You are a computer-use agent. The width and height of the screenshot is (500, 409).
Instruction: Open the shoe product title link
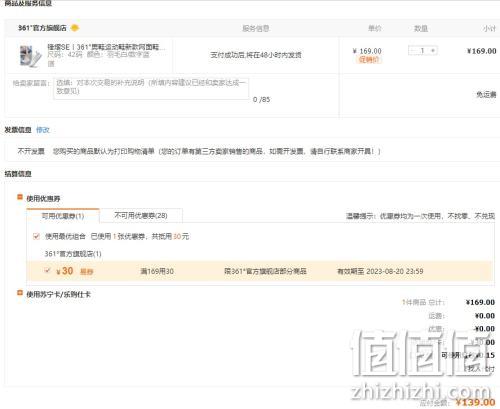point(106,47)
